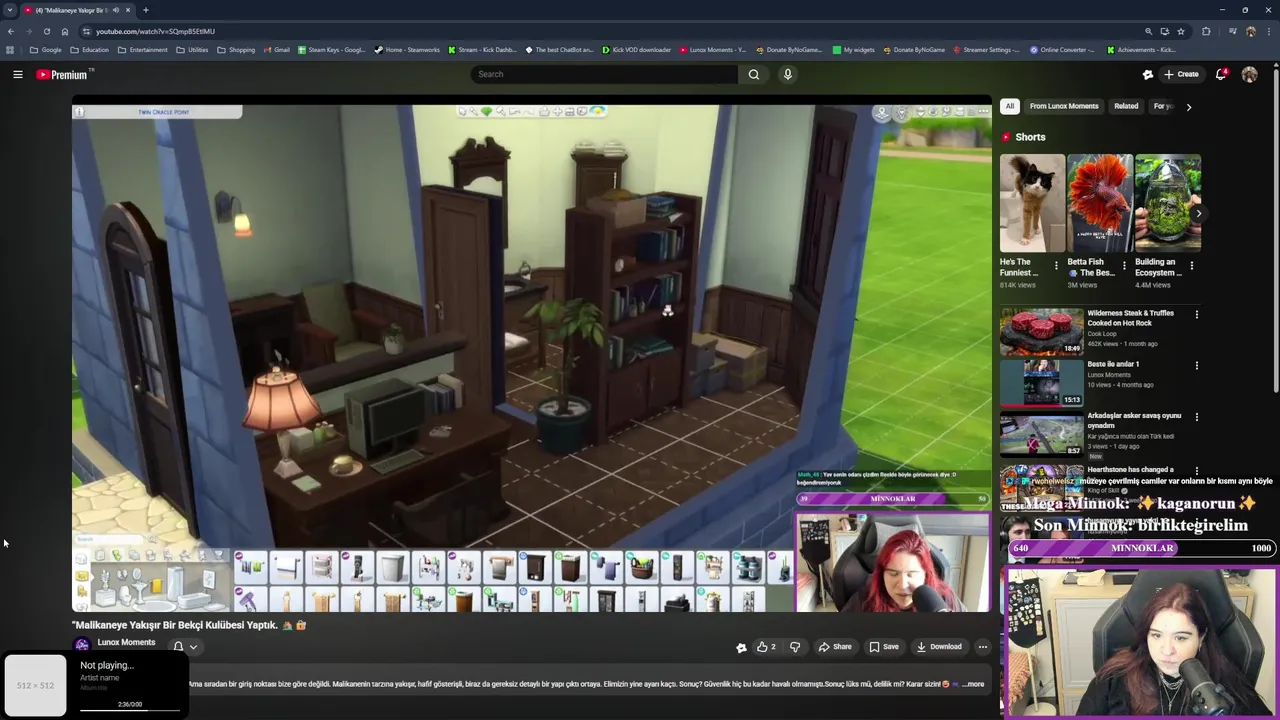1280x720 pixels.
Task: Open options for Hearthstone has changed video
Action: [x=1197, y=470]
